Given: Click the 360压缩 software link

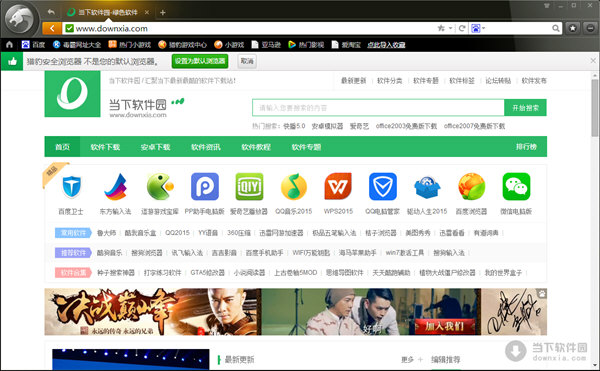Looking at the screenshot, I should pyautogui.click(x=239, y=233).
